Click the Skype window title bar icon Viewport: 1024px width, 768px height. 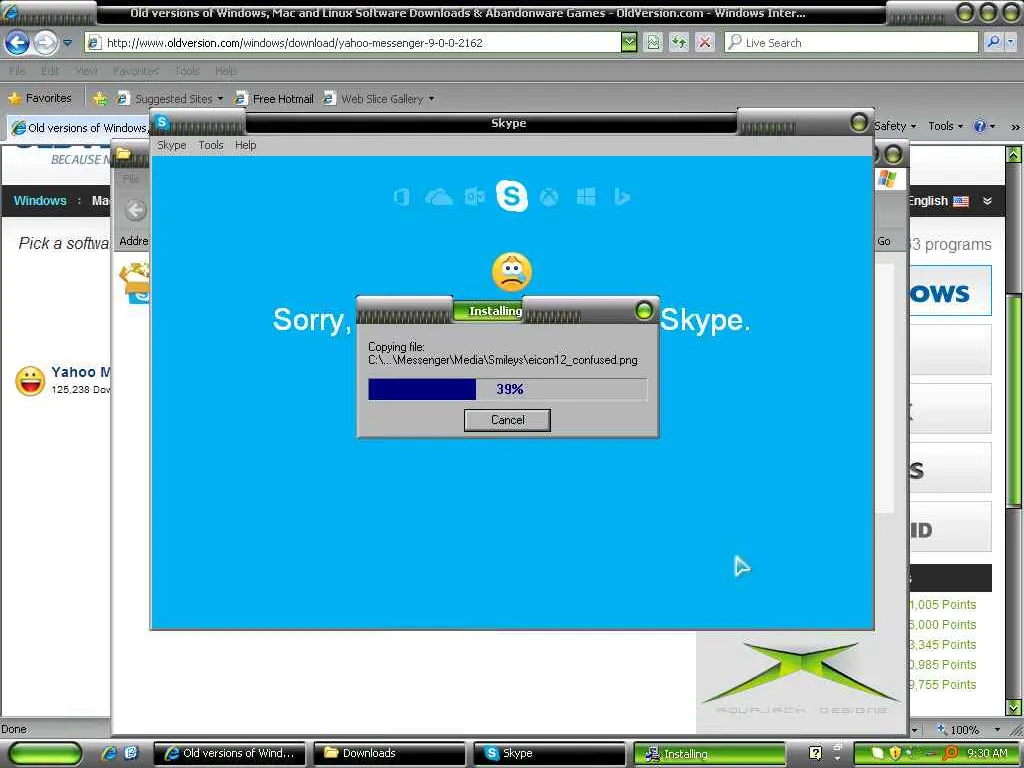(x=162, y=122)
